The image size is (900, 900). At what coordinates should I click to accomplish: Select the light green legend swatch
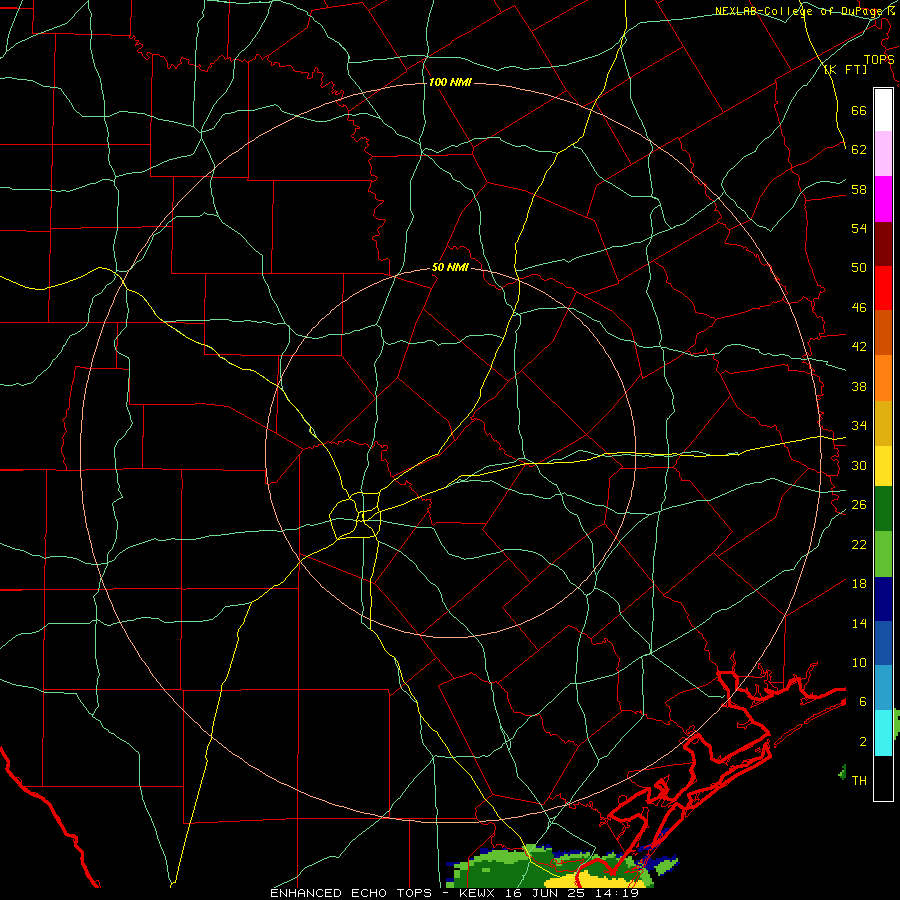point(883,554)
